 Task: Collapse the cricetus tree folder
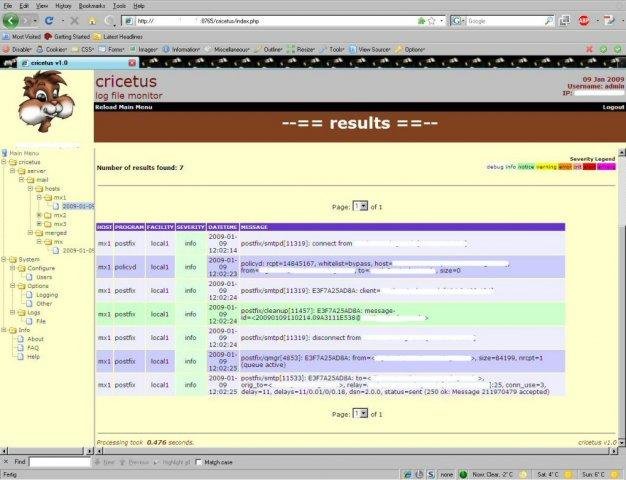pyautogui.click(x=4, y=162)
